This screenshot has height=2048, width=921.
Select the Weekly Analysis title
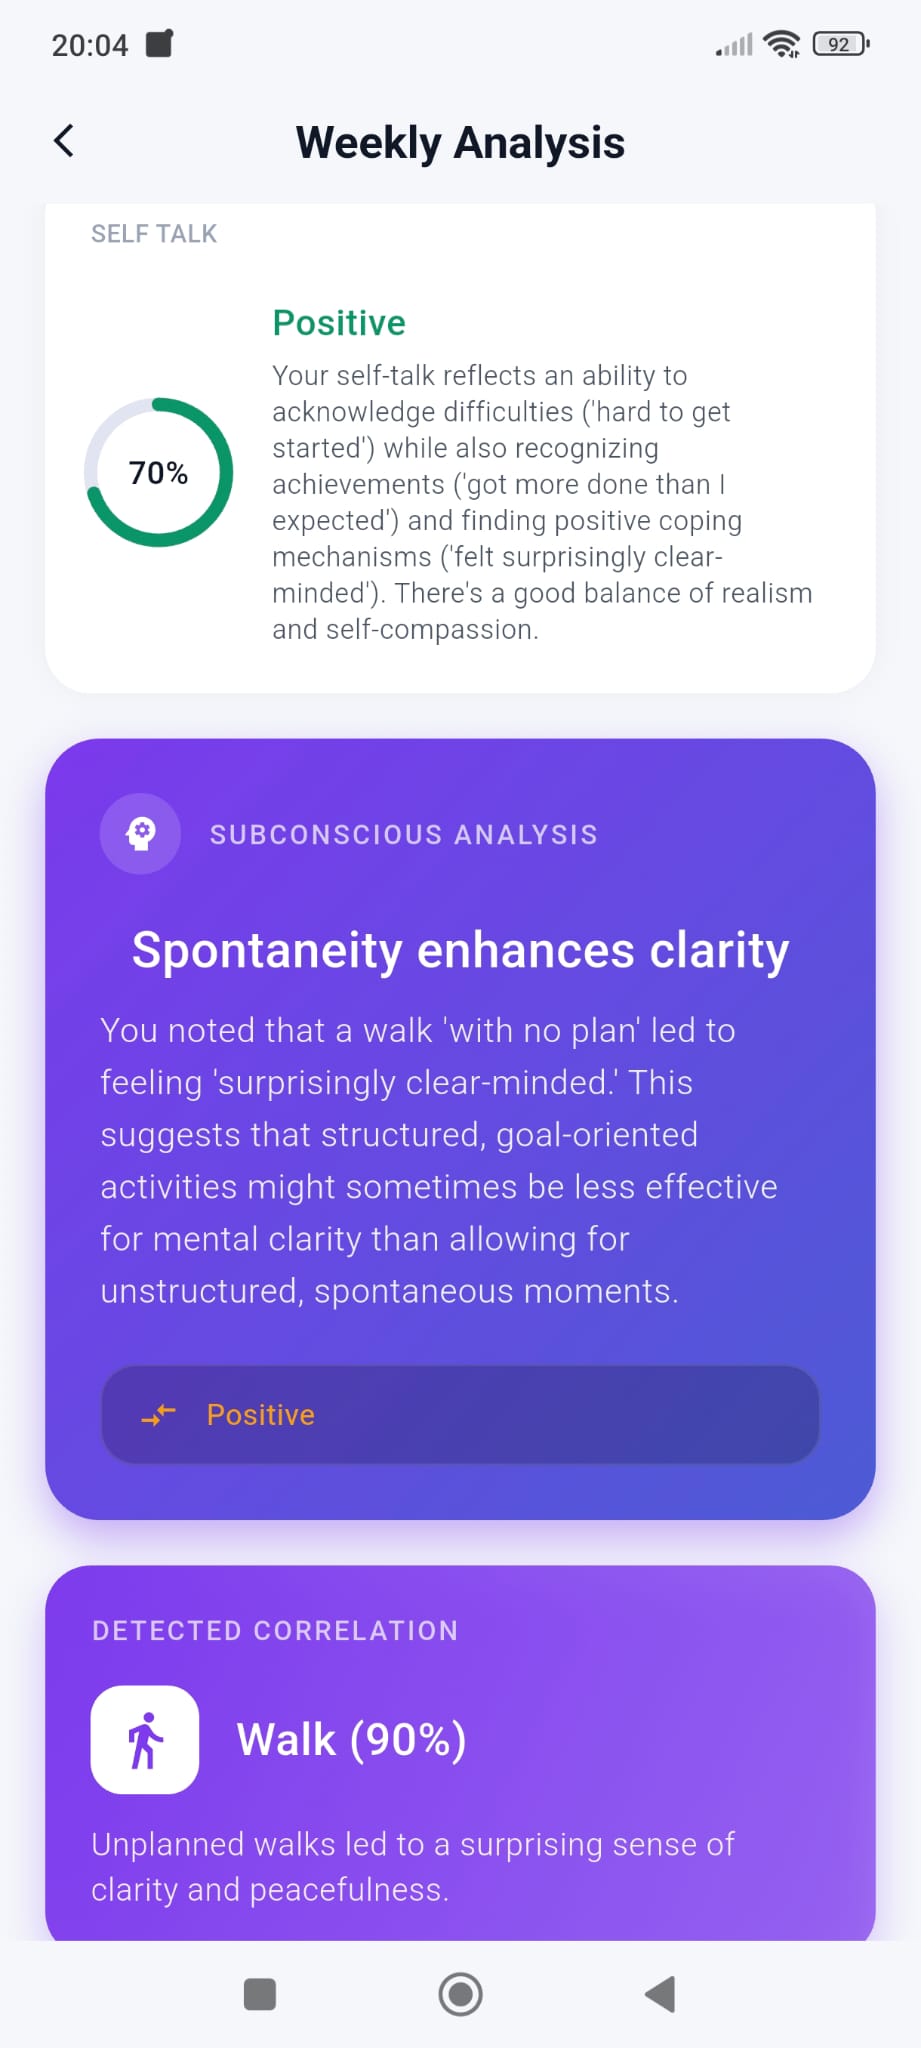(460, 142)
